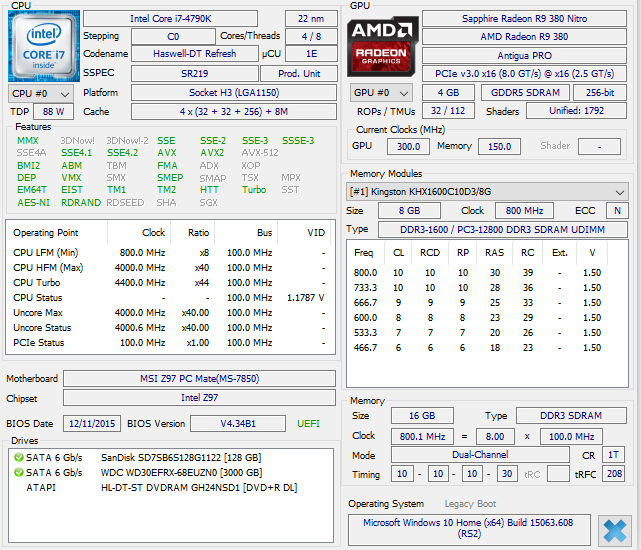Select the Socket H3 (LGA1150) platform field
Screen dimensions: 641x550
coord(234,92)
